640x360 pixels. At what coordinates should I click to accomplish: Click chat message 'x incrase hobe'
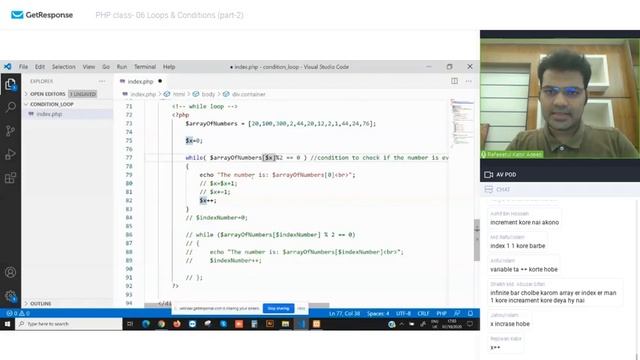coord(510,324)
